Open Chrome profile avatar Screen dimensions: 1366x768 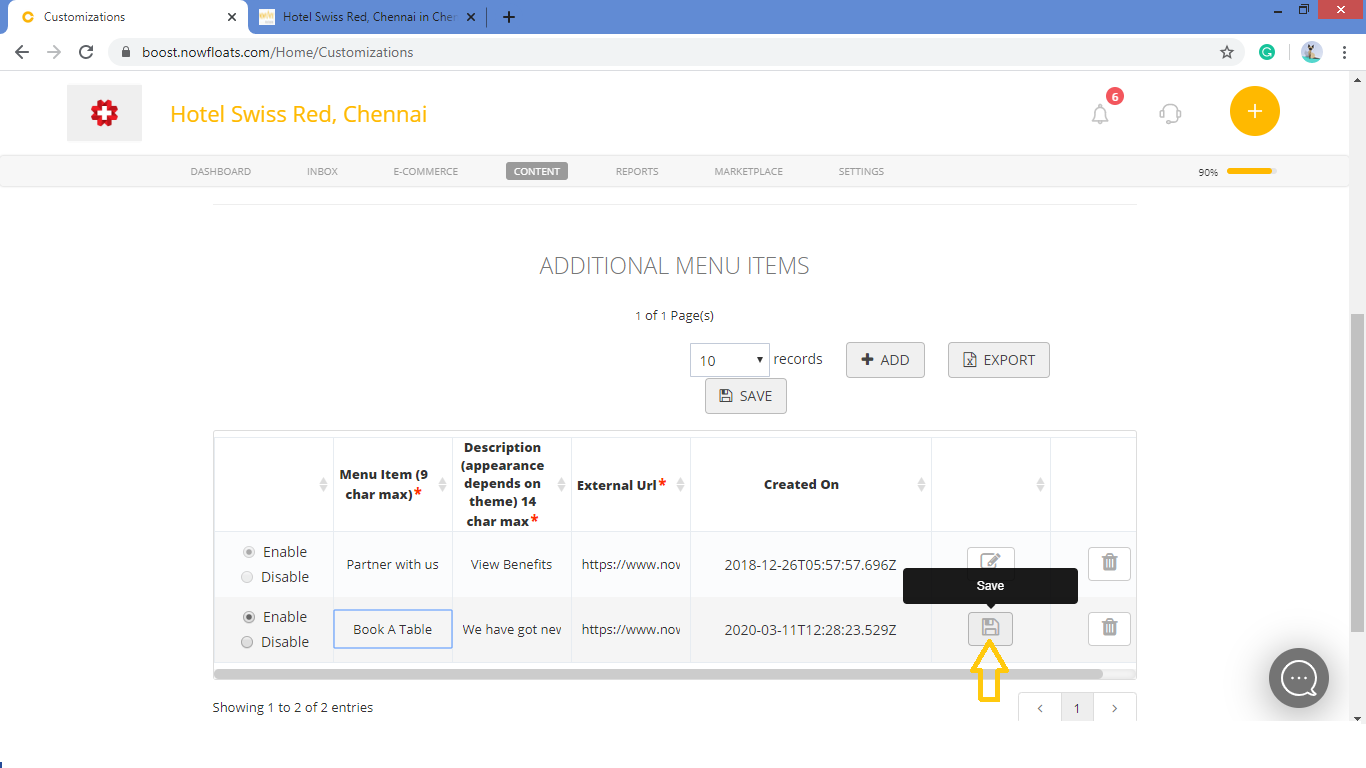click(x=1312, y=52)
